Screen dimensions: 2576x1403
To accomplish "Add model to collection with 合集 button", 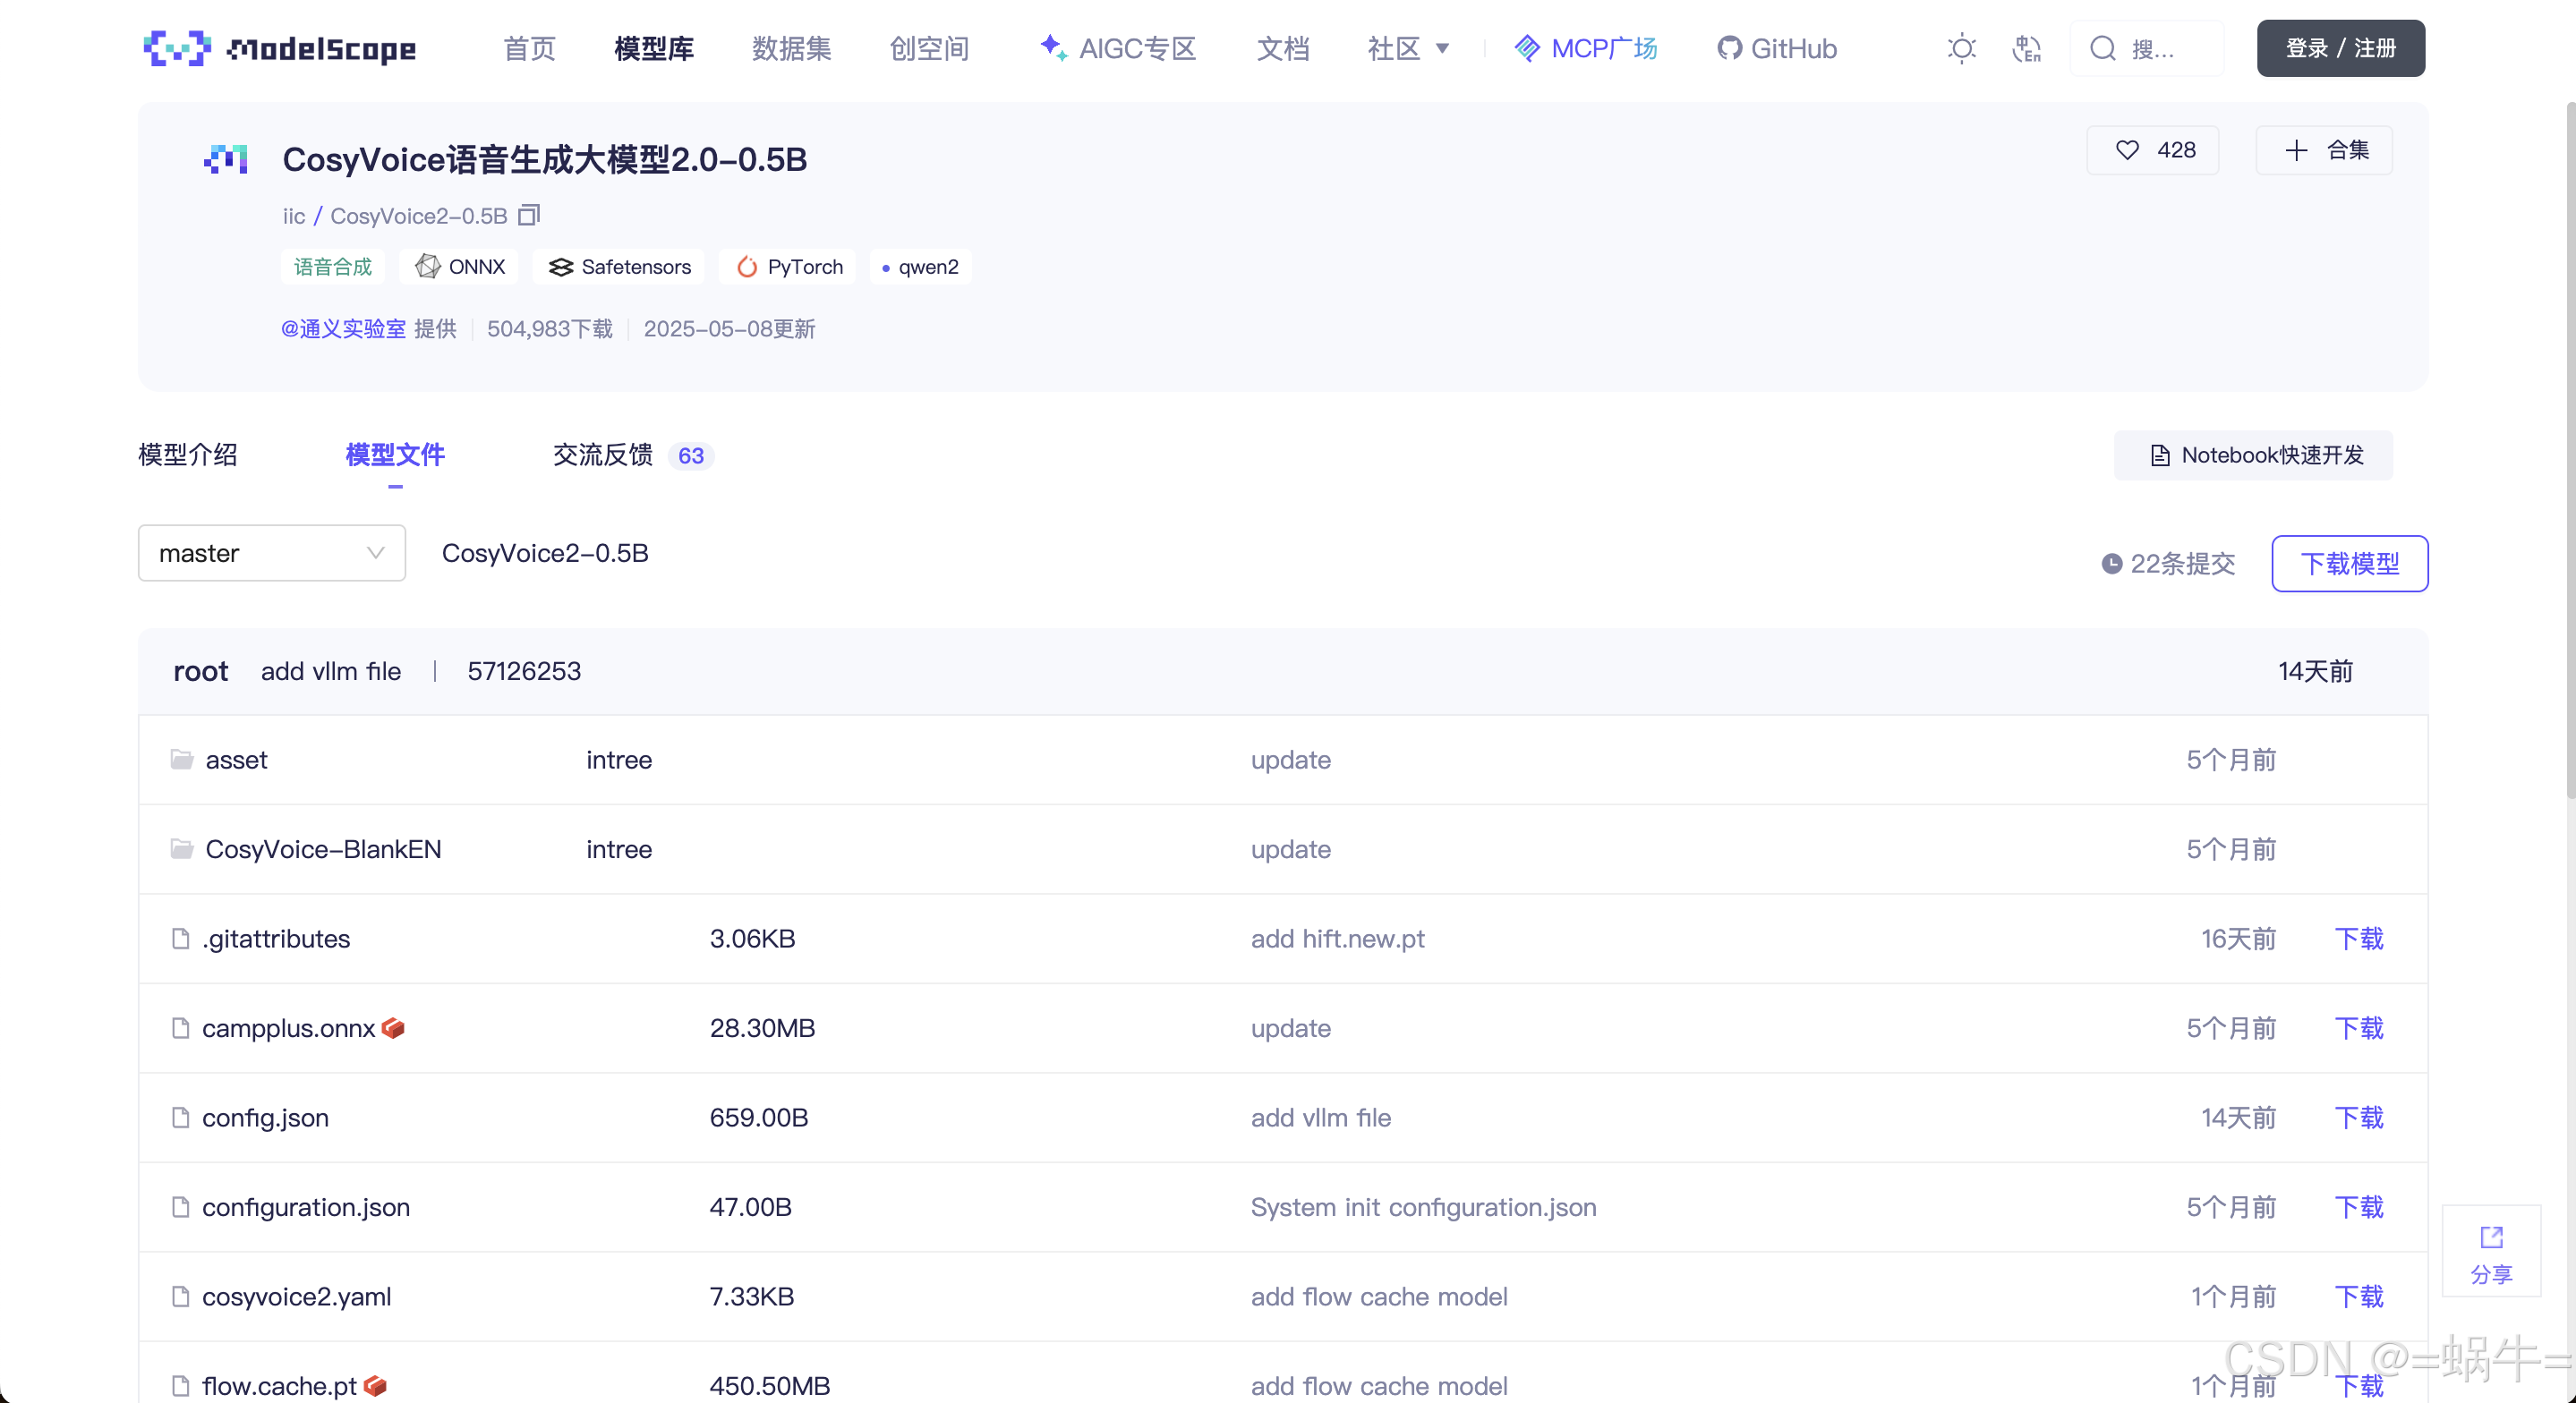I will click(x=2324, y=150).
